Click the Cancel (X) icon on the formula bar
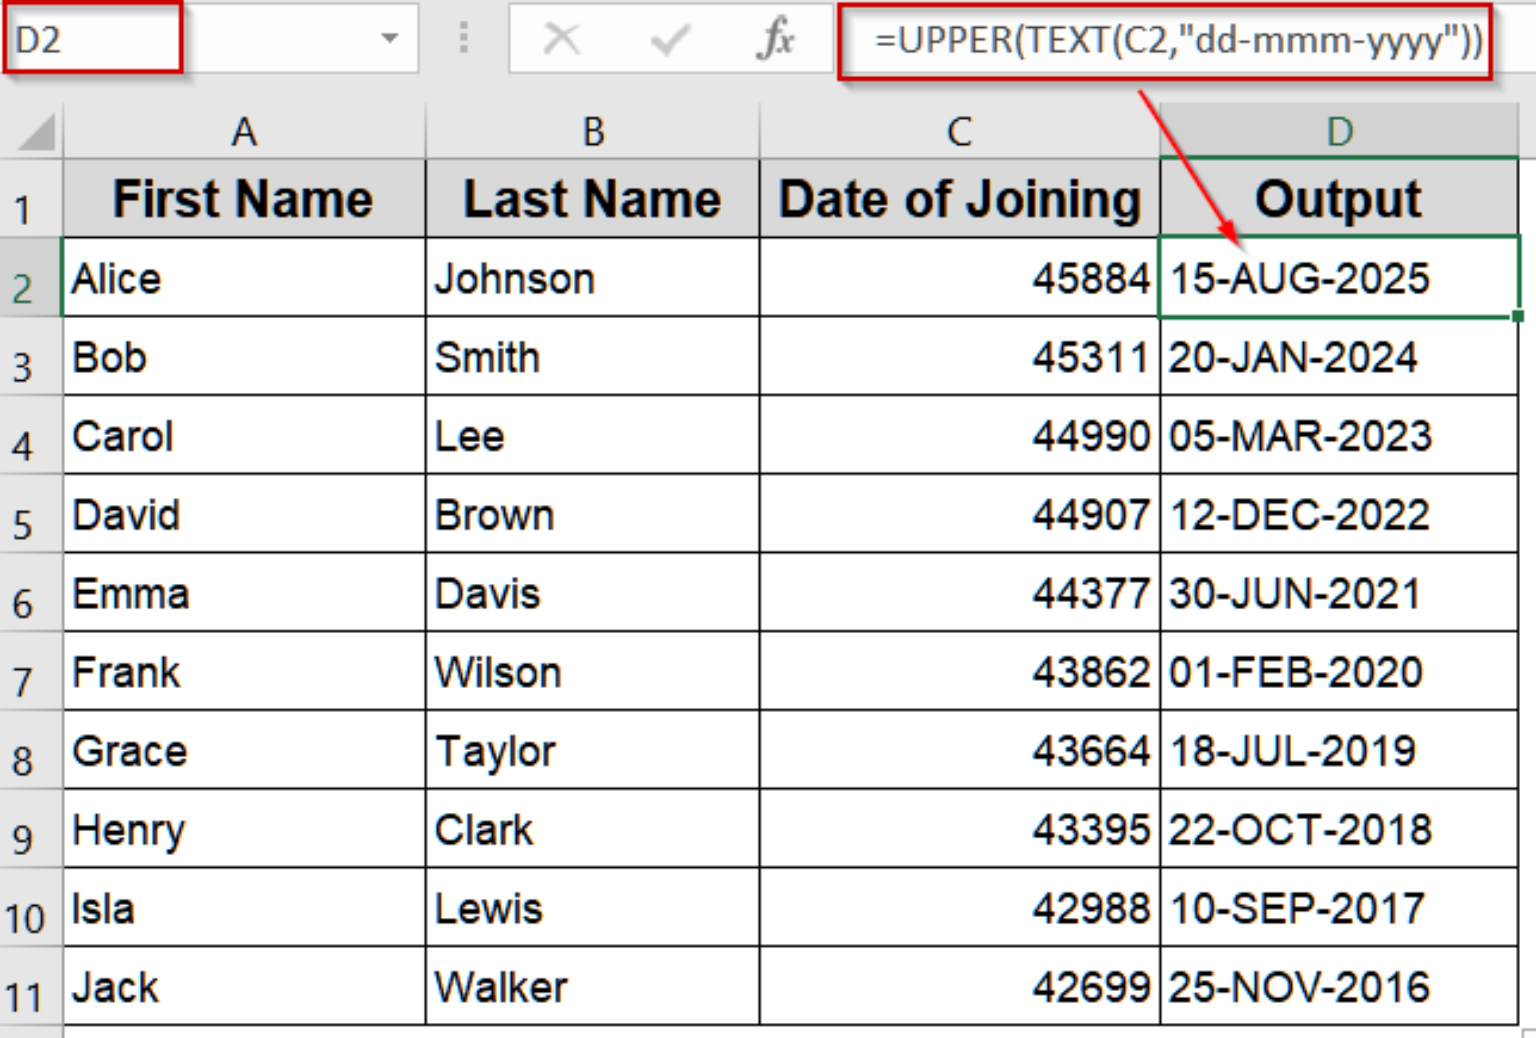Image resolution: width=1536 pixels, height=1038 pixels. tap(561, 40)
